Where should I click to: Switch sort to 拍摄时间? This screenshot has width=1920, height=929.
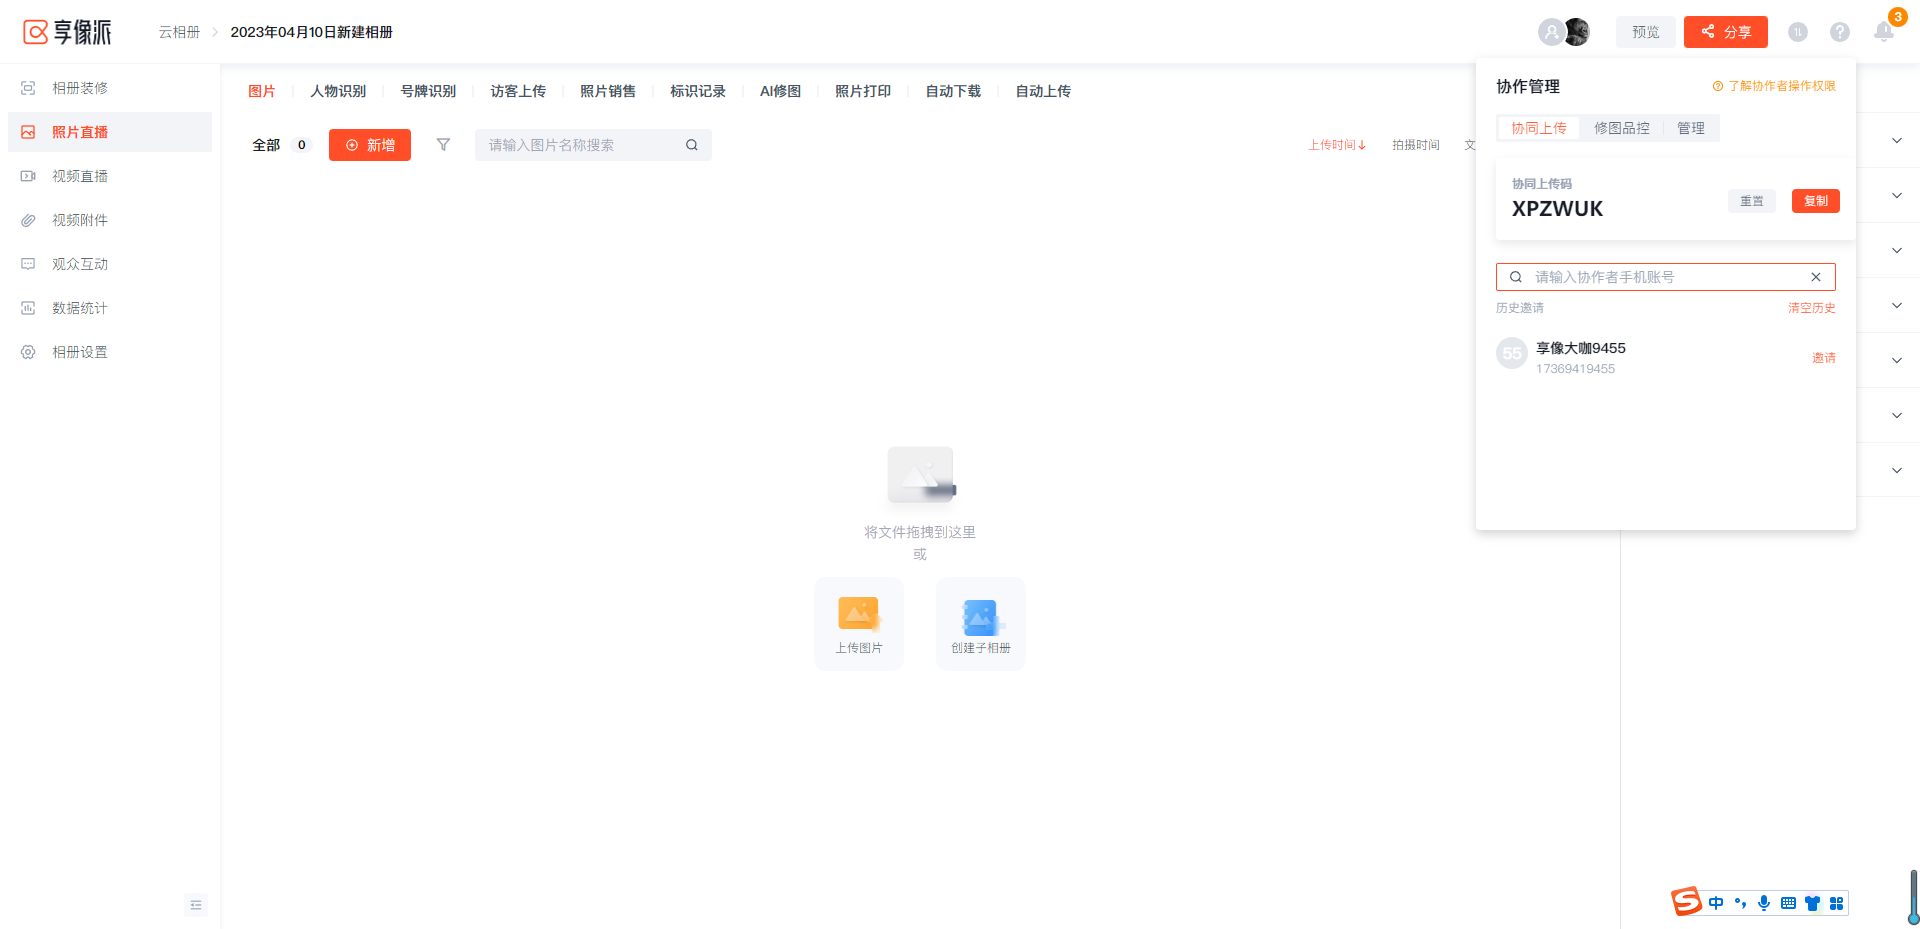pyautogui.click(x=1414, y=145)
